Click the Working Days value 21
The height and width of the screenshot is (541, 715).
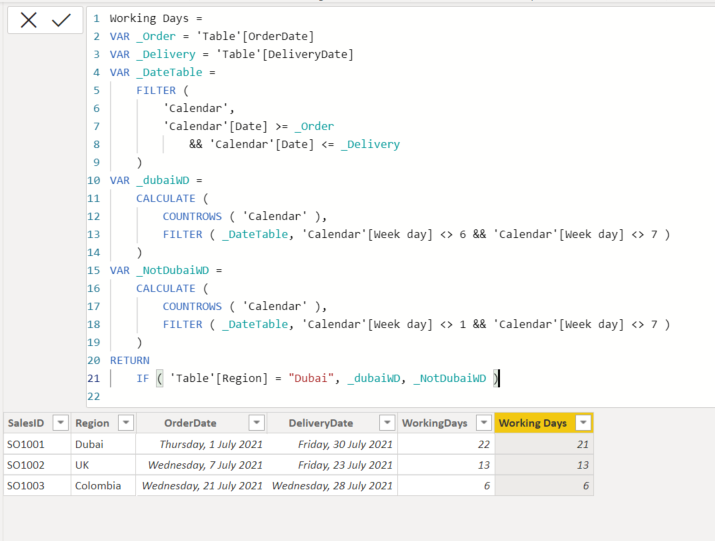pyautogui.click(x=544, y=444)
